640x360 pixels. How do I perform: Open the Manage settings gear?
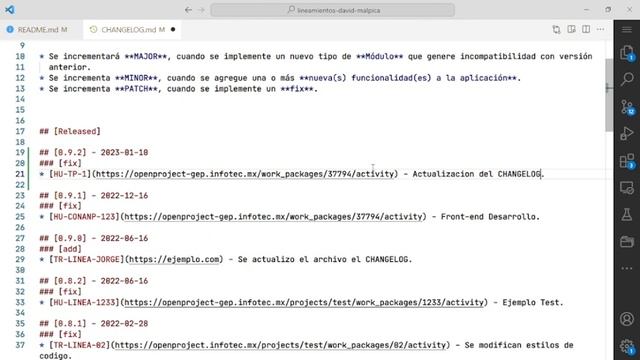pos(627,347)
